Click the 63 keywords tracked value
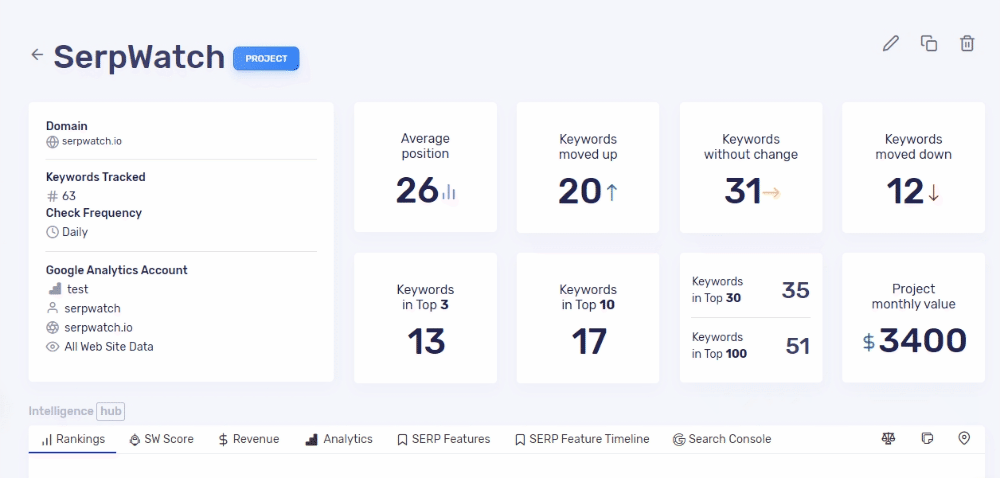 (x=69, y=196)
